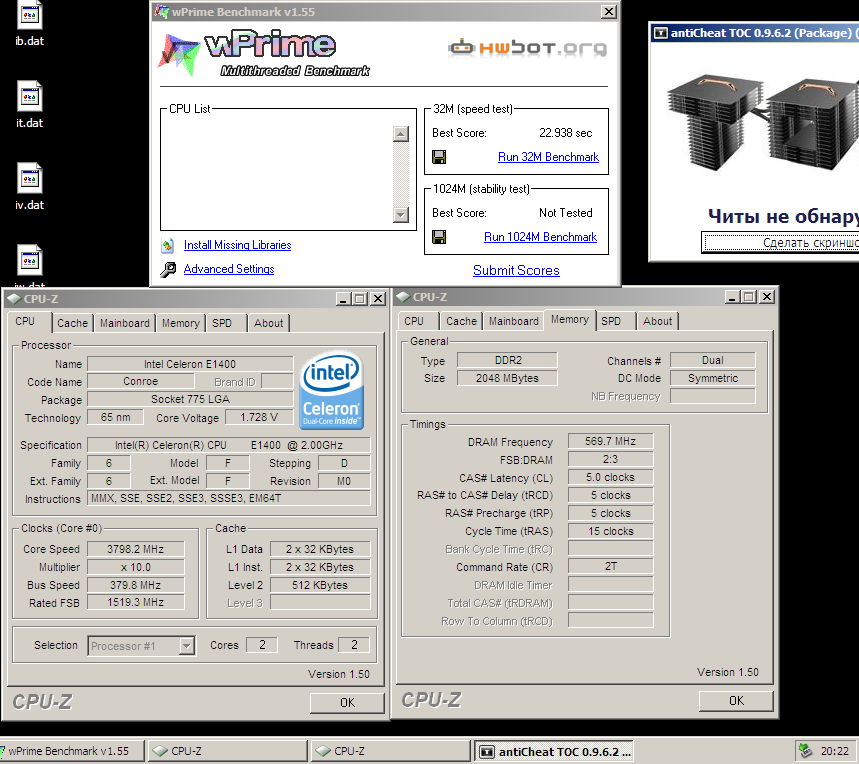This screenshot has height=764, width=859.
Task: Close the wPrime Benchmark window
Action: coord(609,12)
